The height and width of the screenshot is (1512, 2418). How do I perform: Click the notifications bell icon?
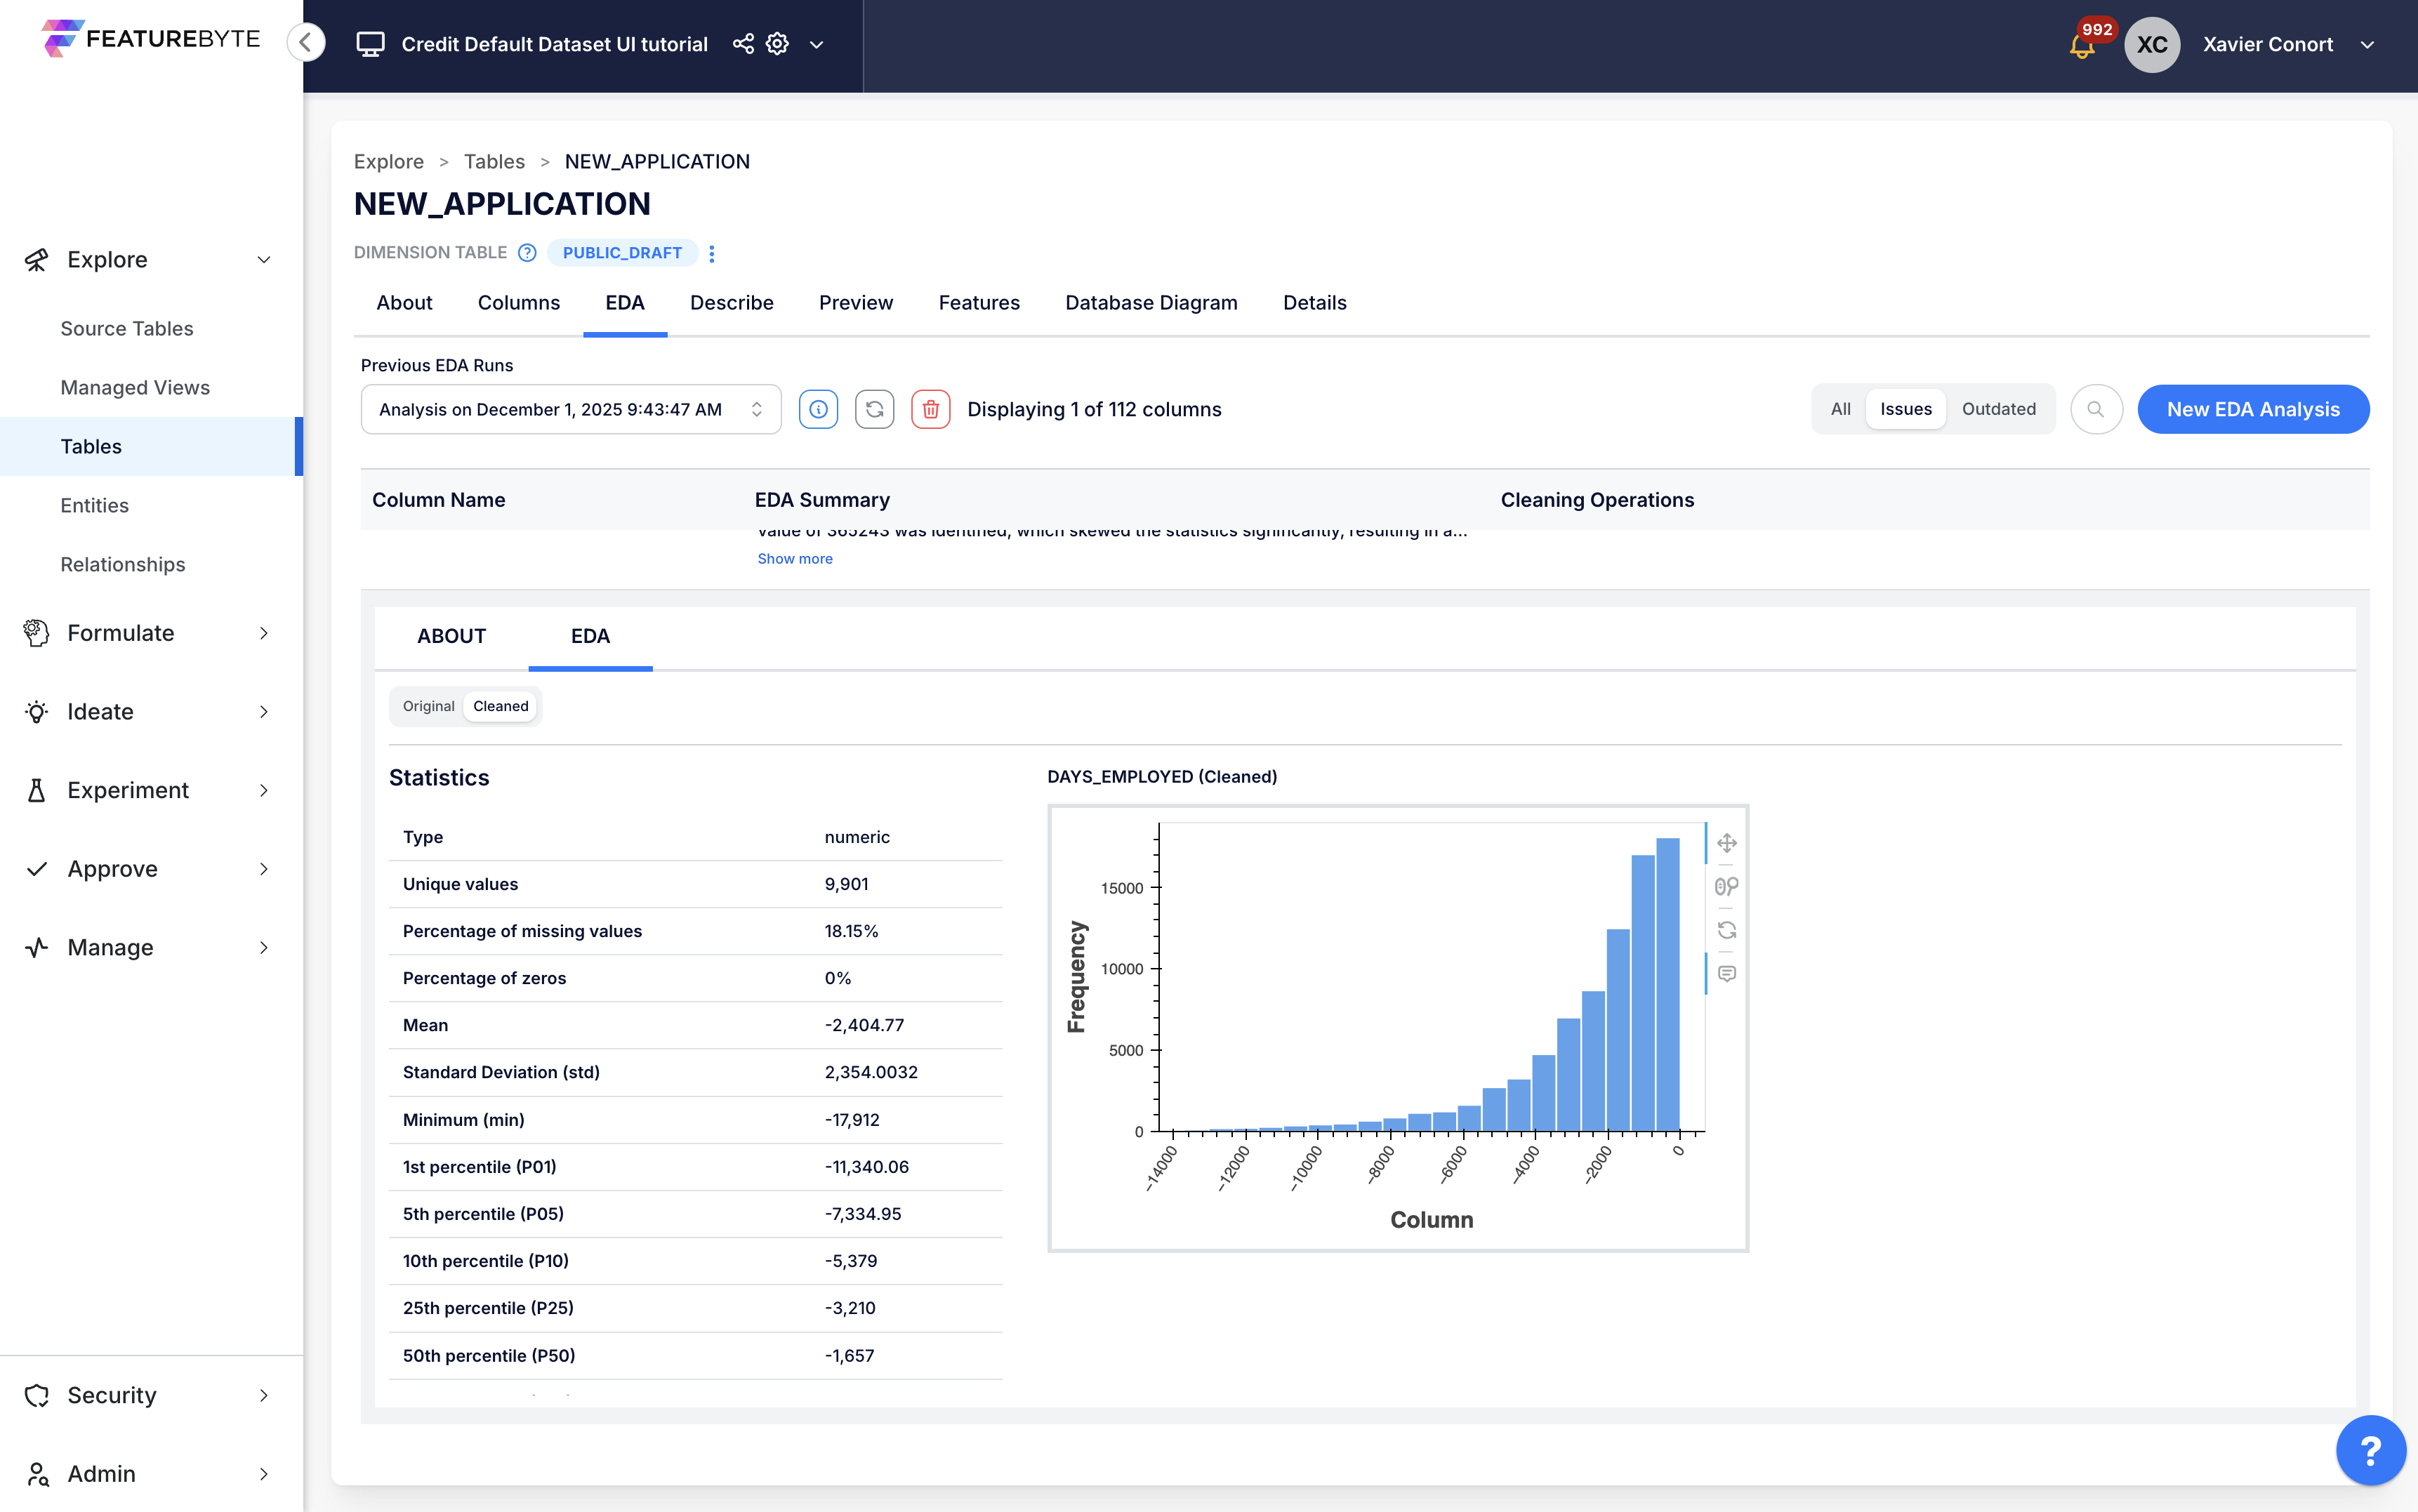[2082, 46]
